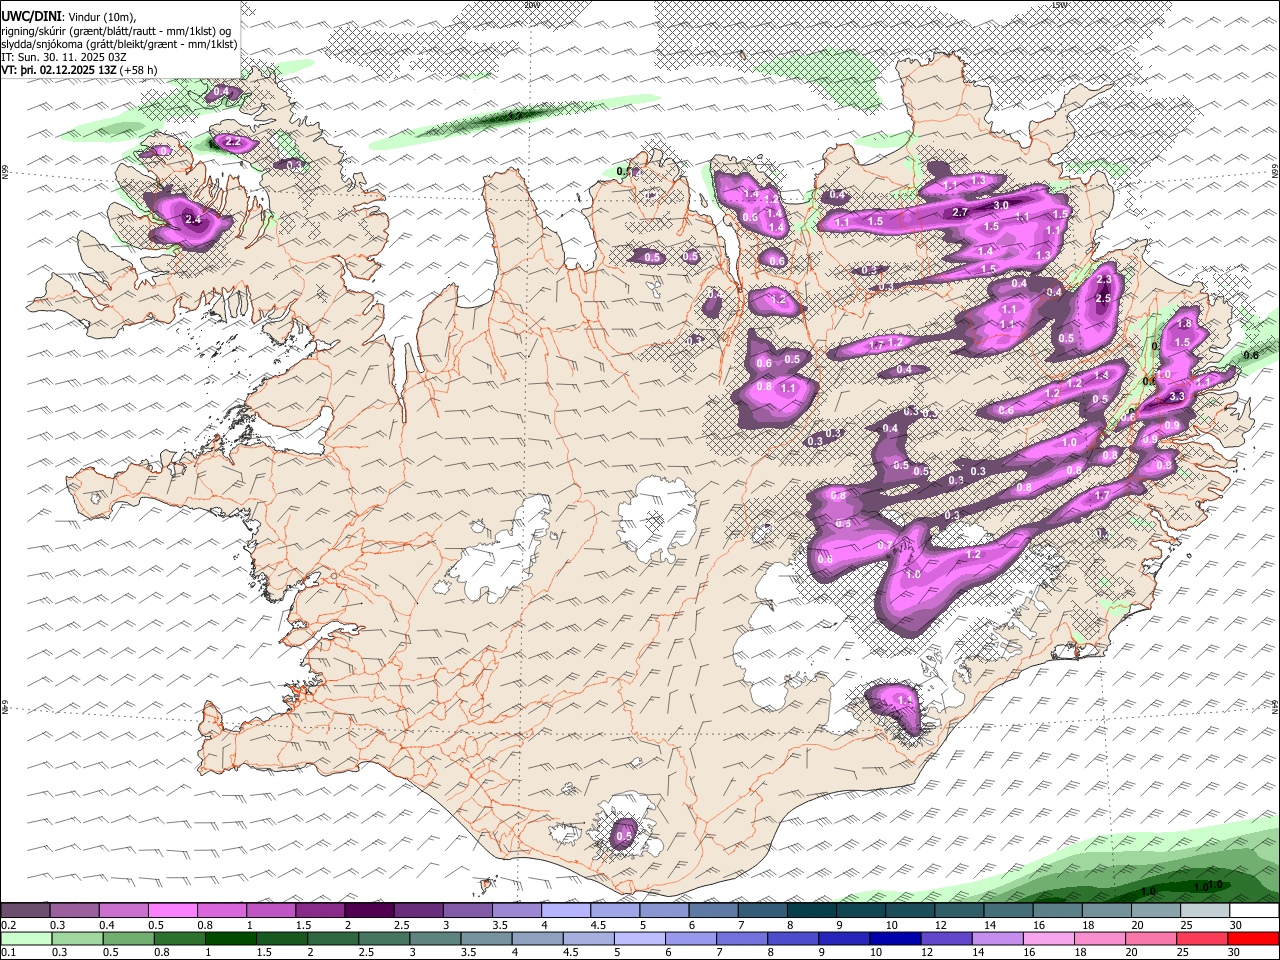Select the bottom-row pale green swatch starting at 0.1
Screen dimensions: 1280x960
pyautogui.click(x=25, y=939)
